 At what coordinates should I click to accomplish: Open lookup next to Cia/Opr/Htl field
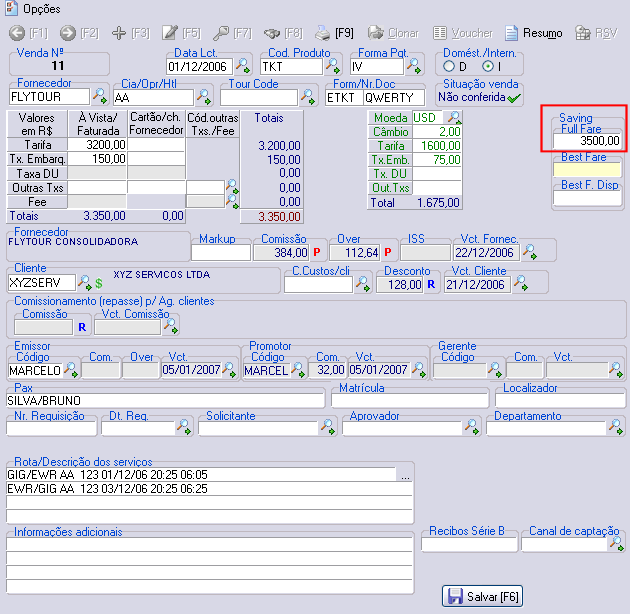[x=204, y=97]
